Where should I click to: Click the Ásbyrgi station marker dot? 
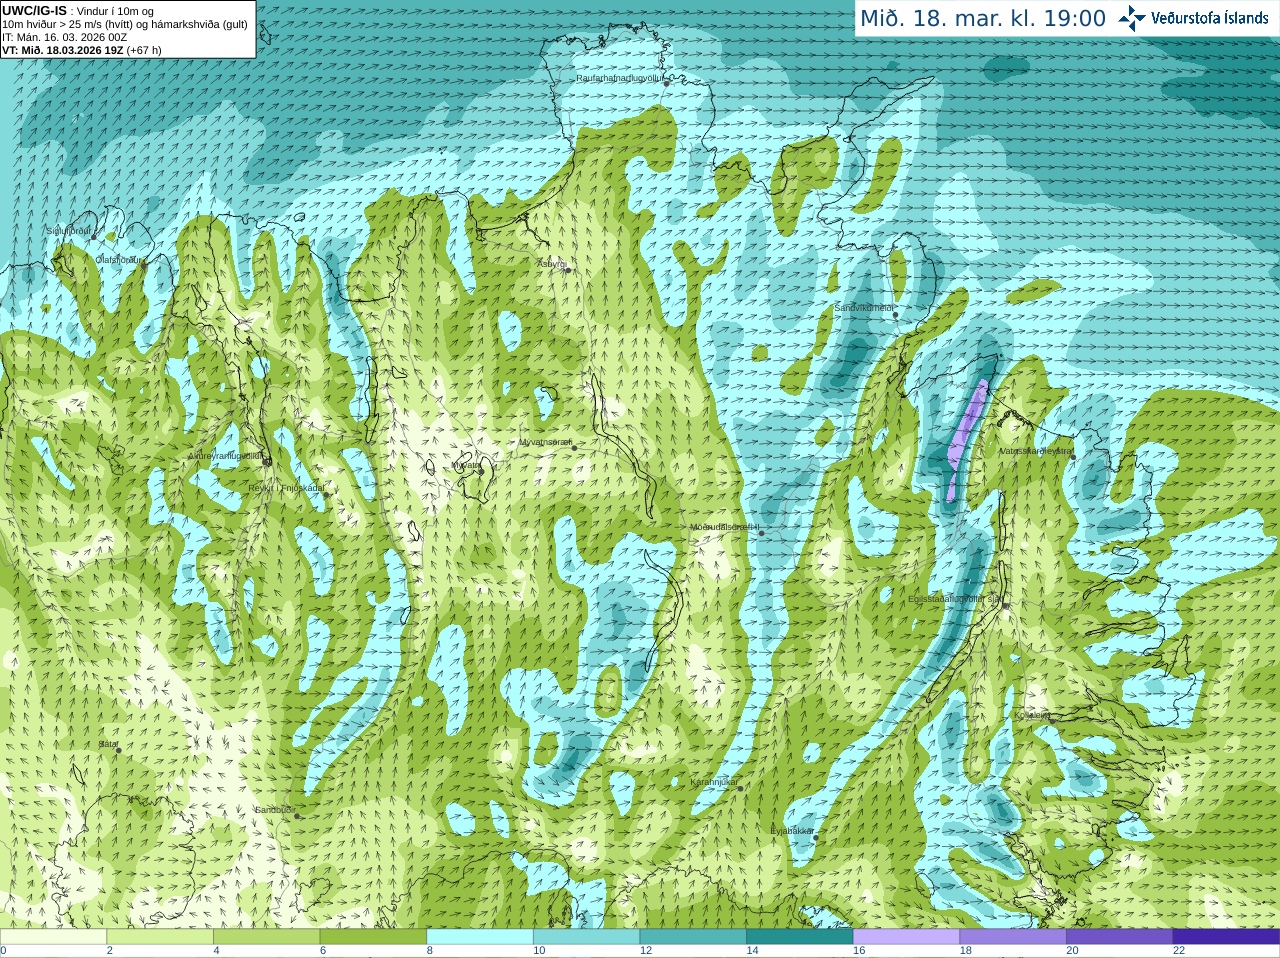coord(568,270)
